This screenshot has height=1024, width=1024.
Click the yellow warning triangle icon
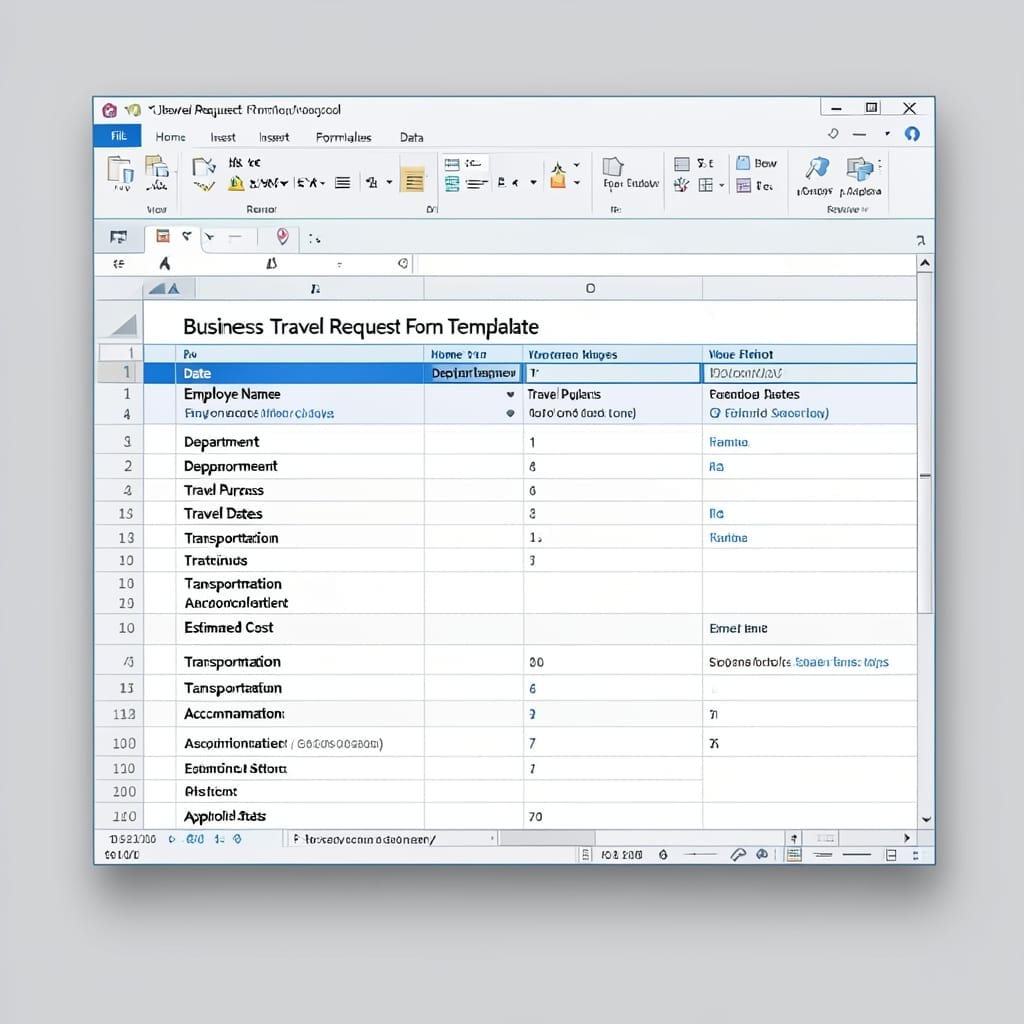236,184
